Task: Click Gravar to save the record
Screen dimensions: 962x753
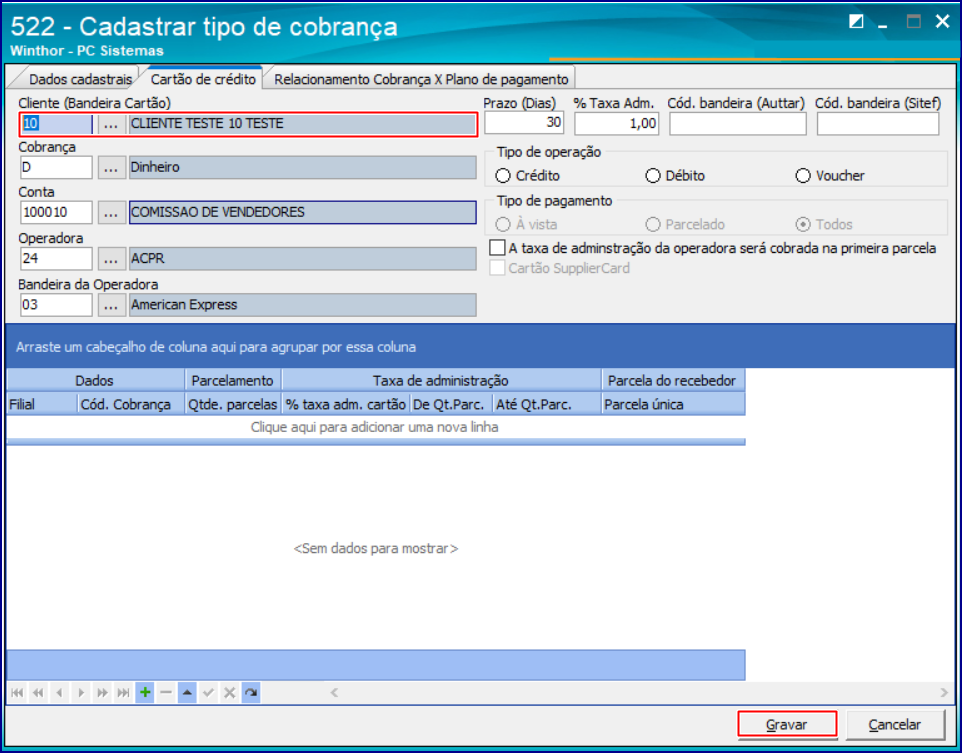Action: pyautogui.click(x=787, y=724)
